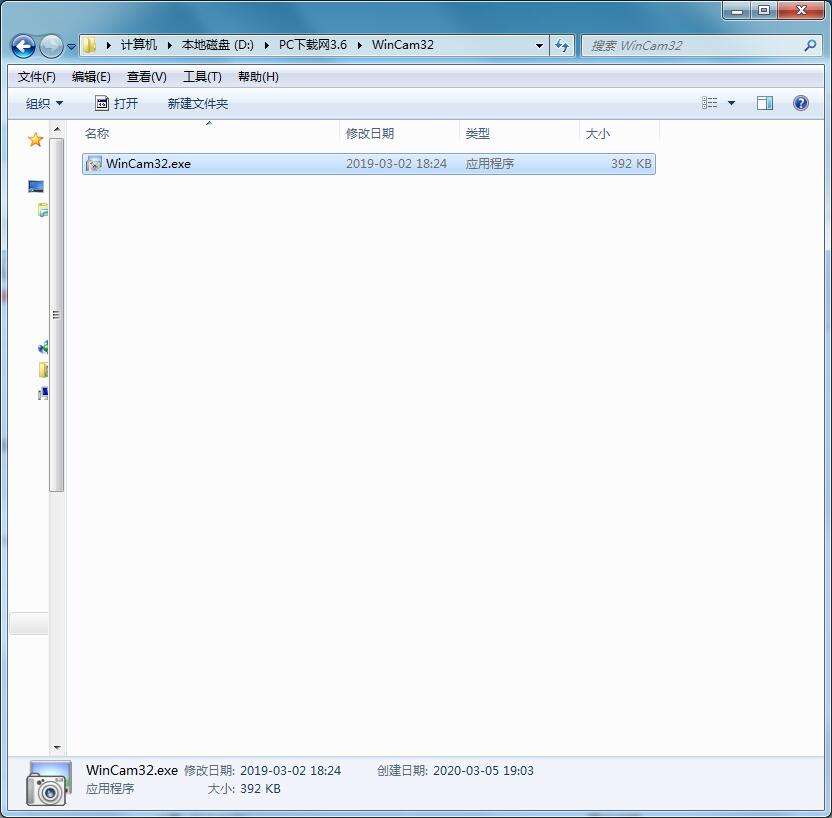832x818 pixels.
Task: Open the address bar history dropdown
Action: (539, 46)
